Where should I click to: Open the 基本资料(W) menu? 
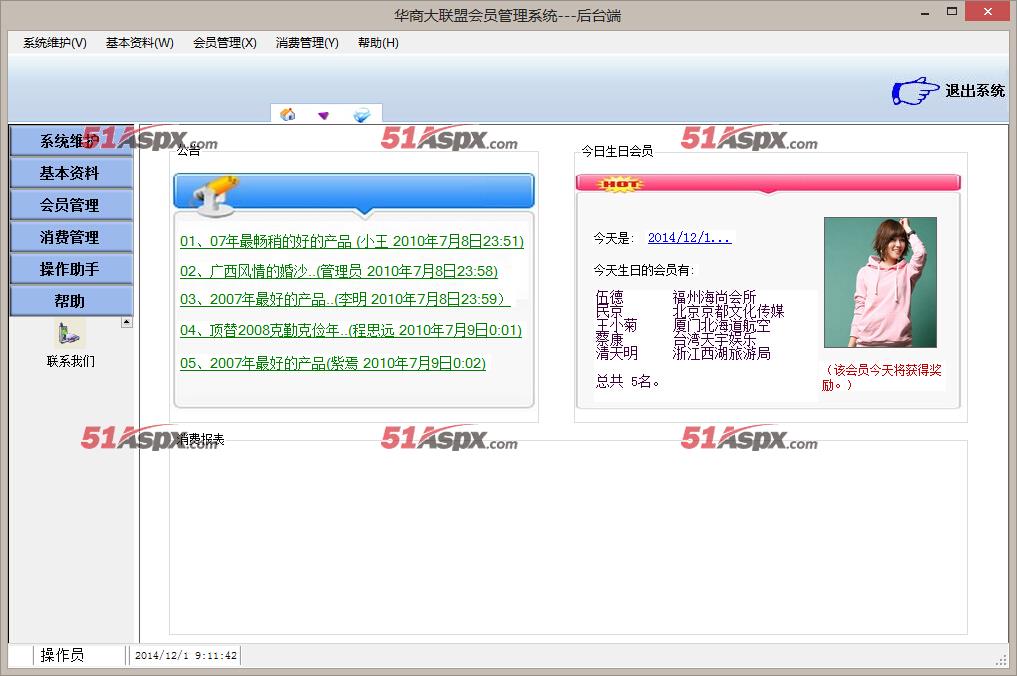click(139, 43)
